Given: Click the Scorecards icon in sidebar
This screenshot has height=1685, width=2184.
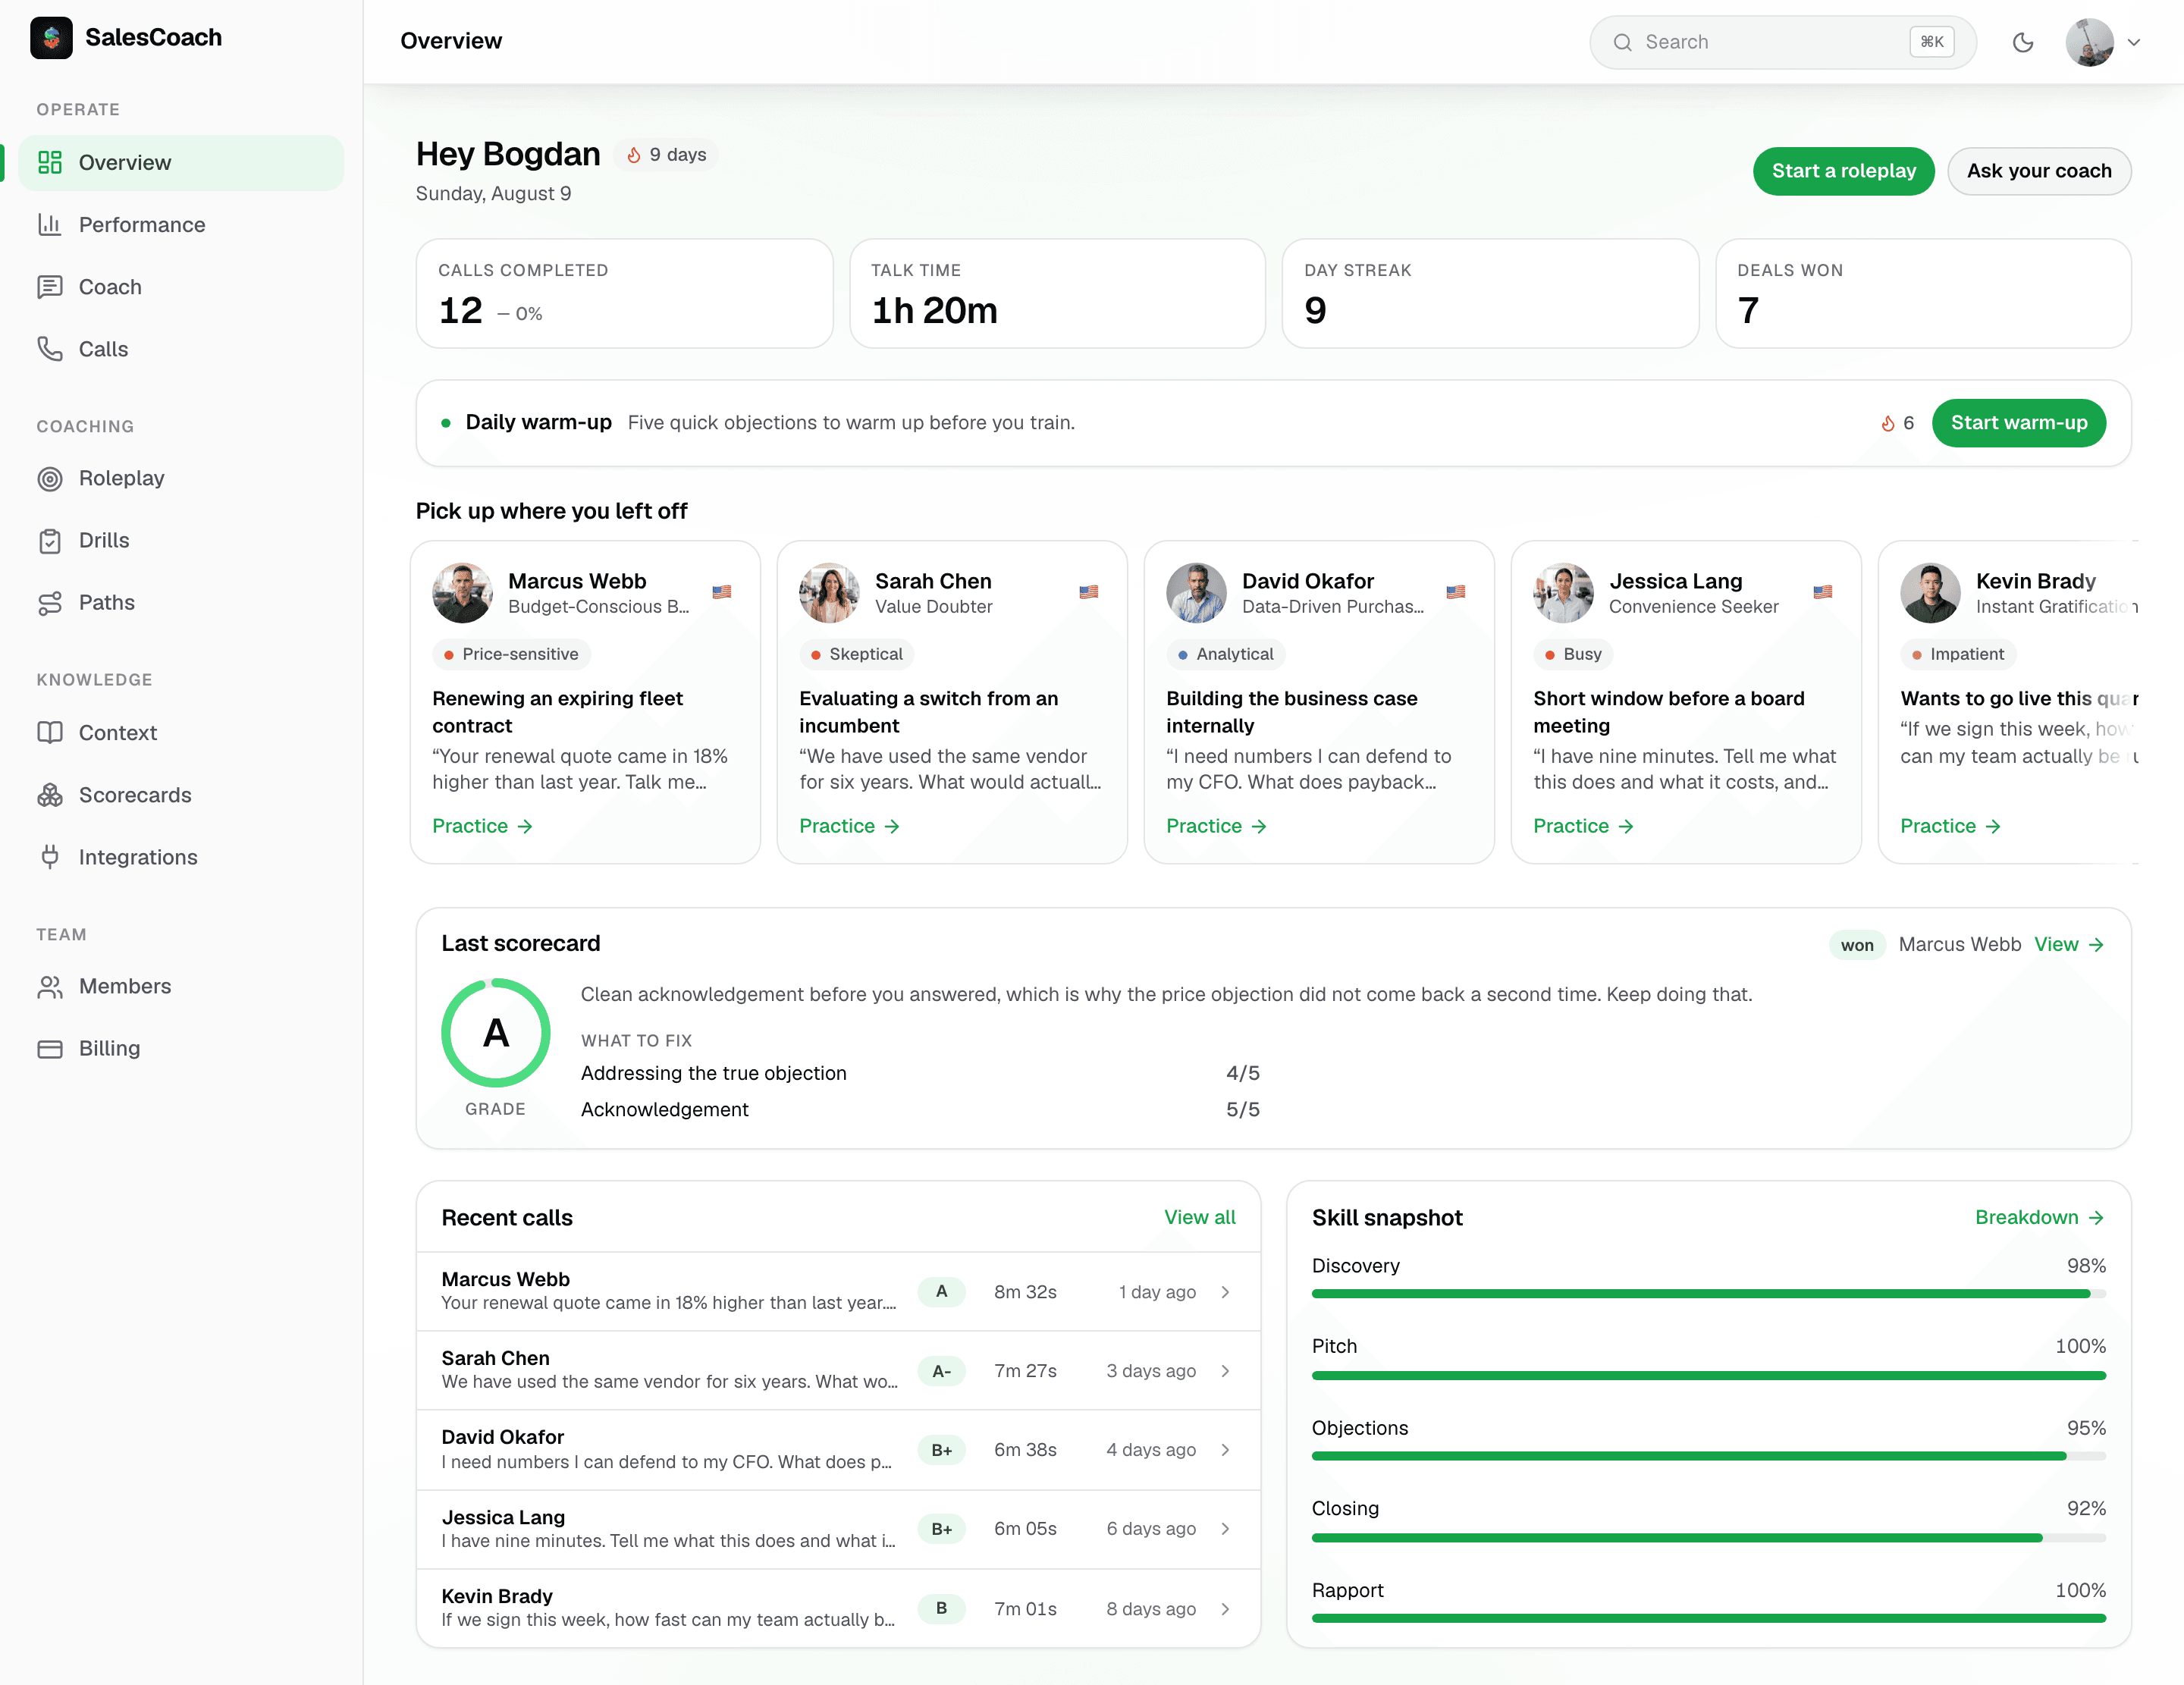Looking at the screenshot, I should point(50,795).
